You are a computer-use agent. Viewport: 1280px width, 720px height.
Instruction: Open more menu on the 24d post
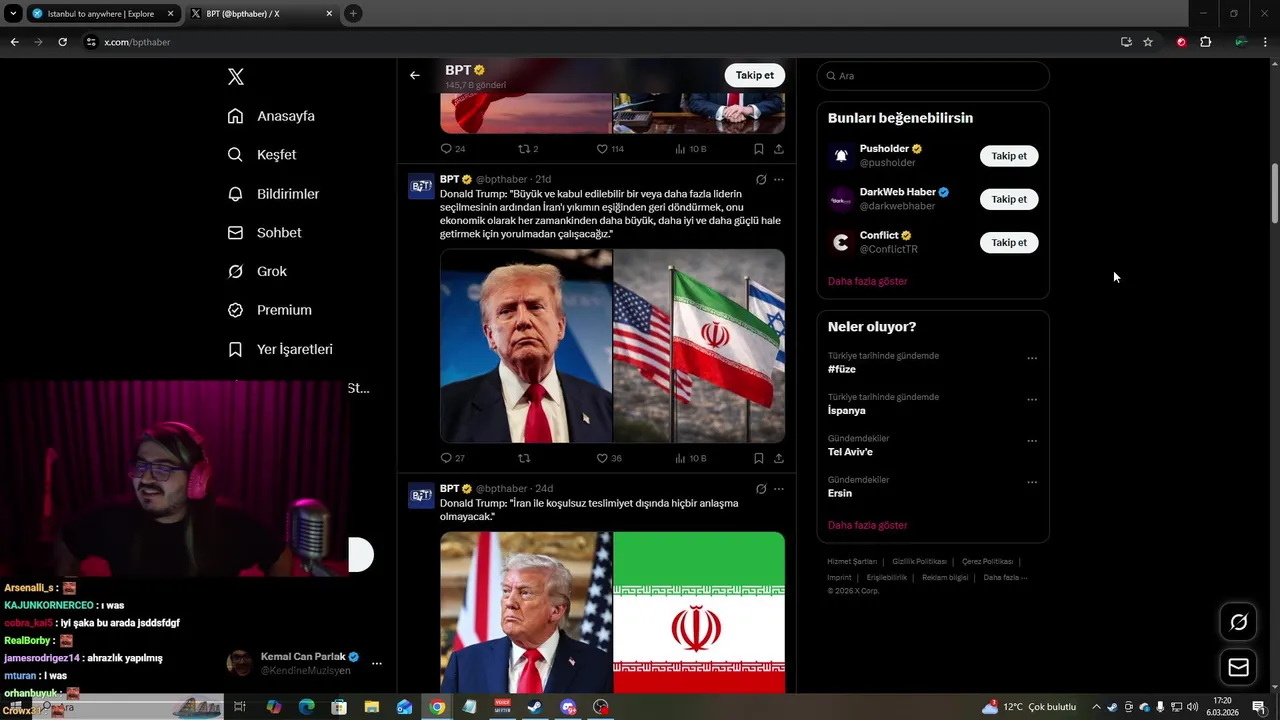pyautogui.click(x=779, y=489)
